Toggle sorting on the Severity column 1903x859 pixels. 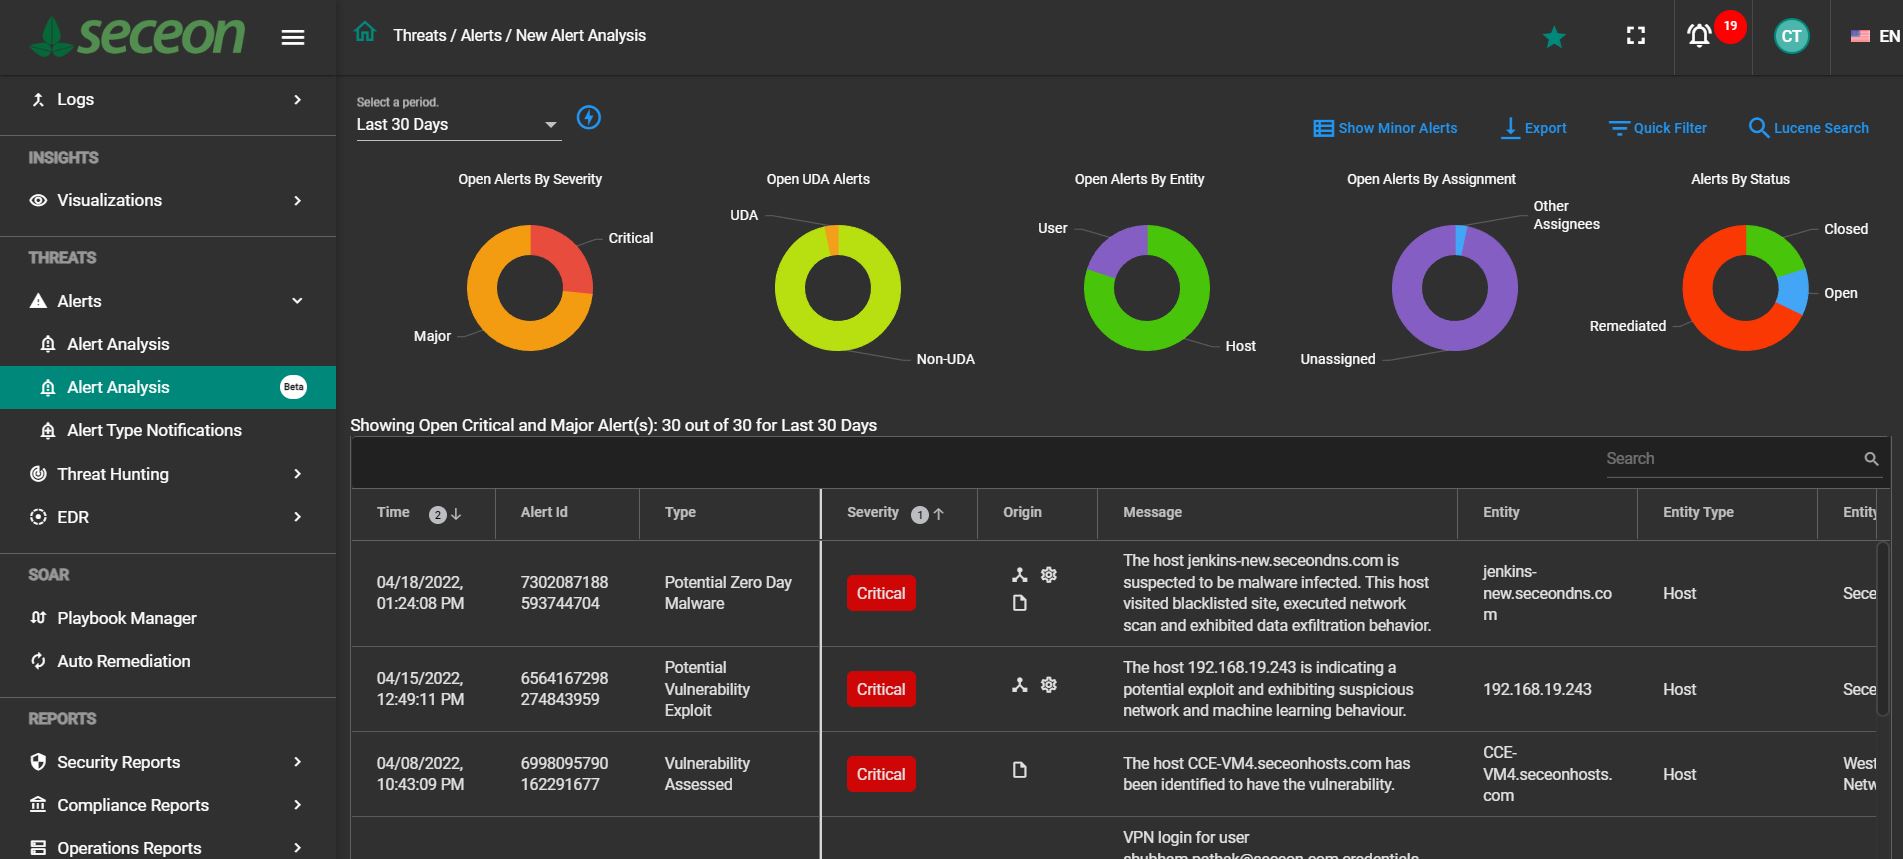(873, 512)
